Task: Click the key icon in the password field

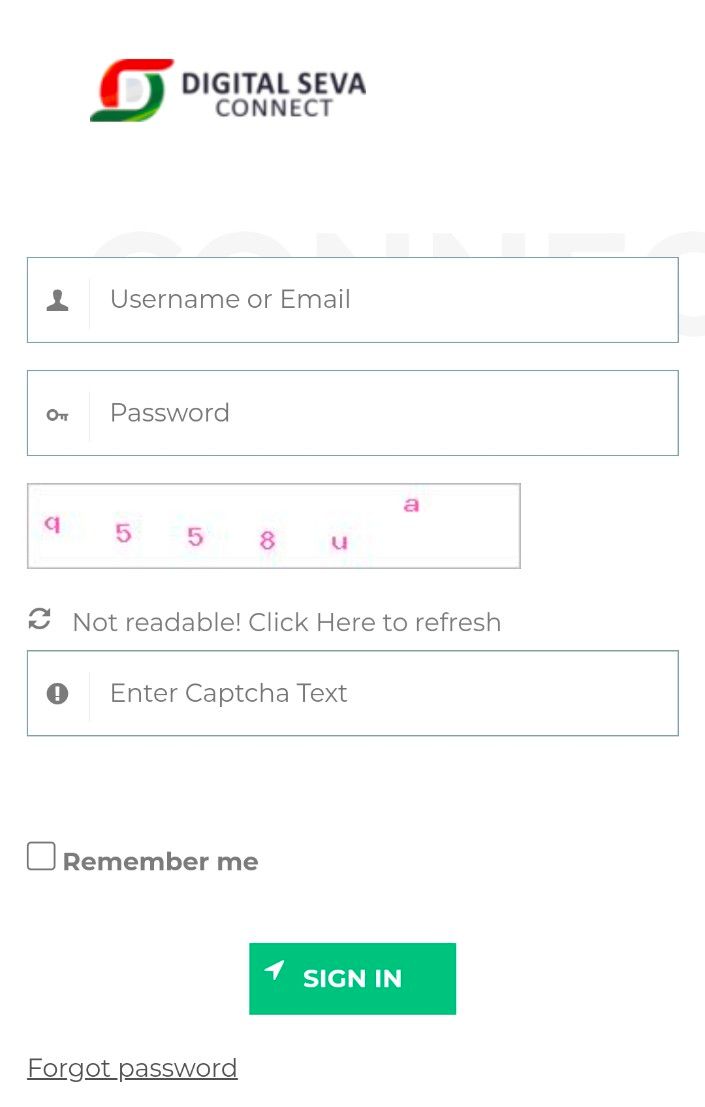Action: (x=58, y=413)
